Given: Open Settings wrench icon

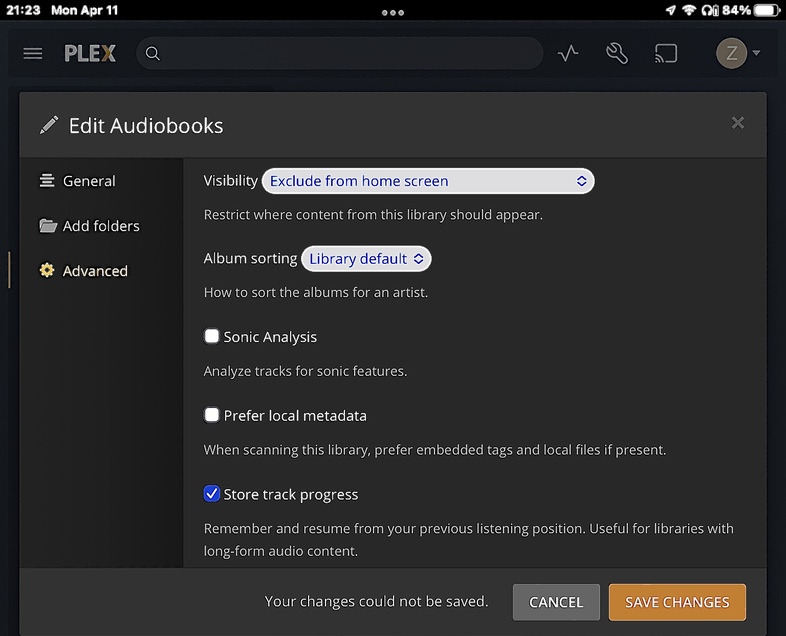Looking at the screenshot, I should pos(617,53).
